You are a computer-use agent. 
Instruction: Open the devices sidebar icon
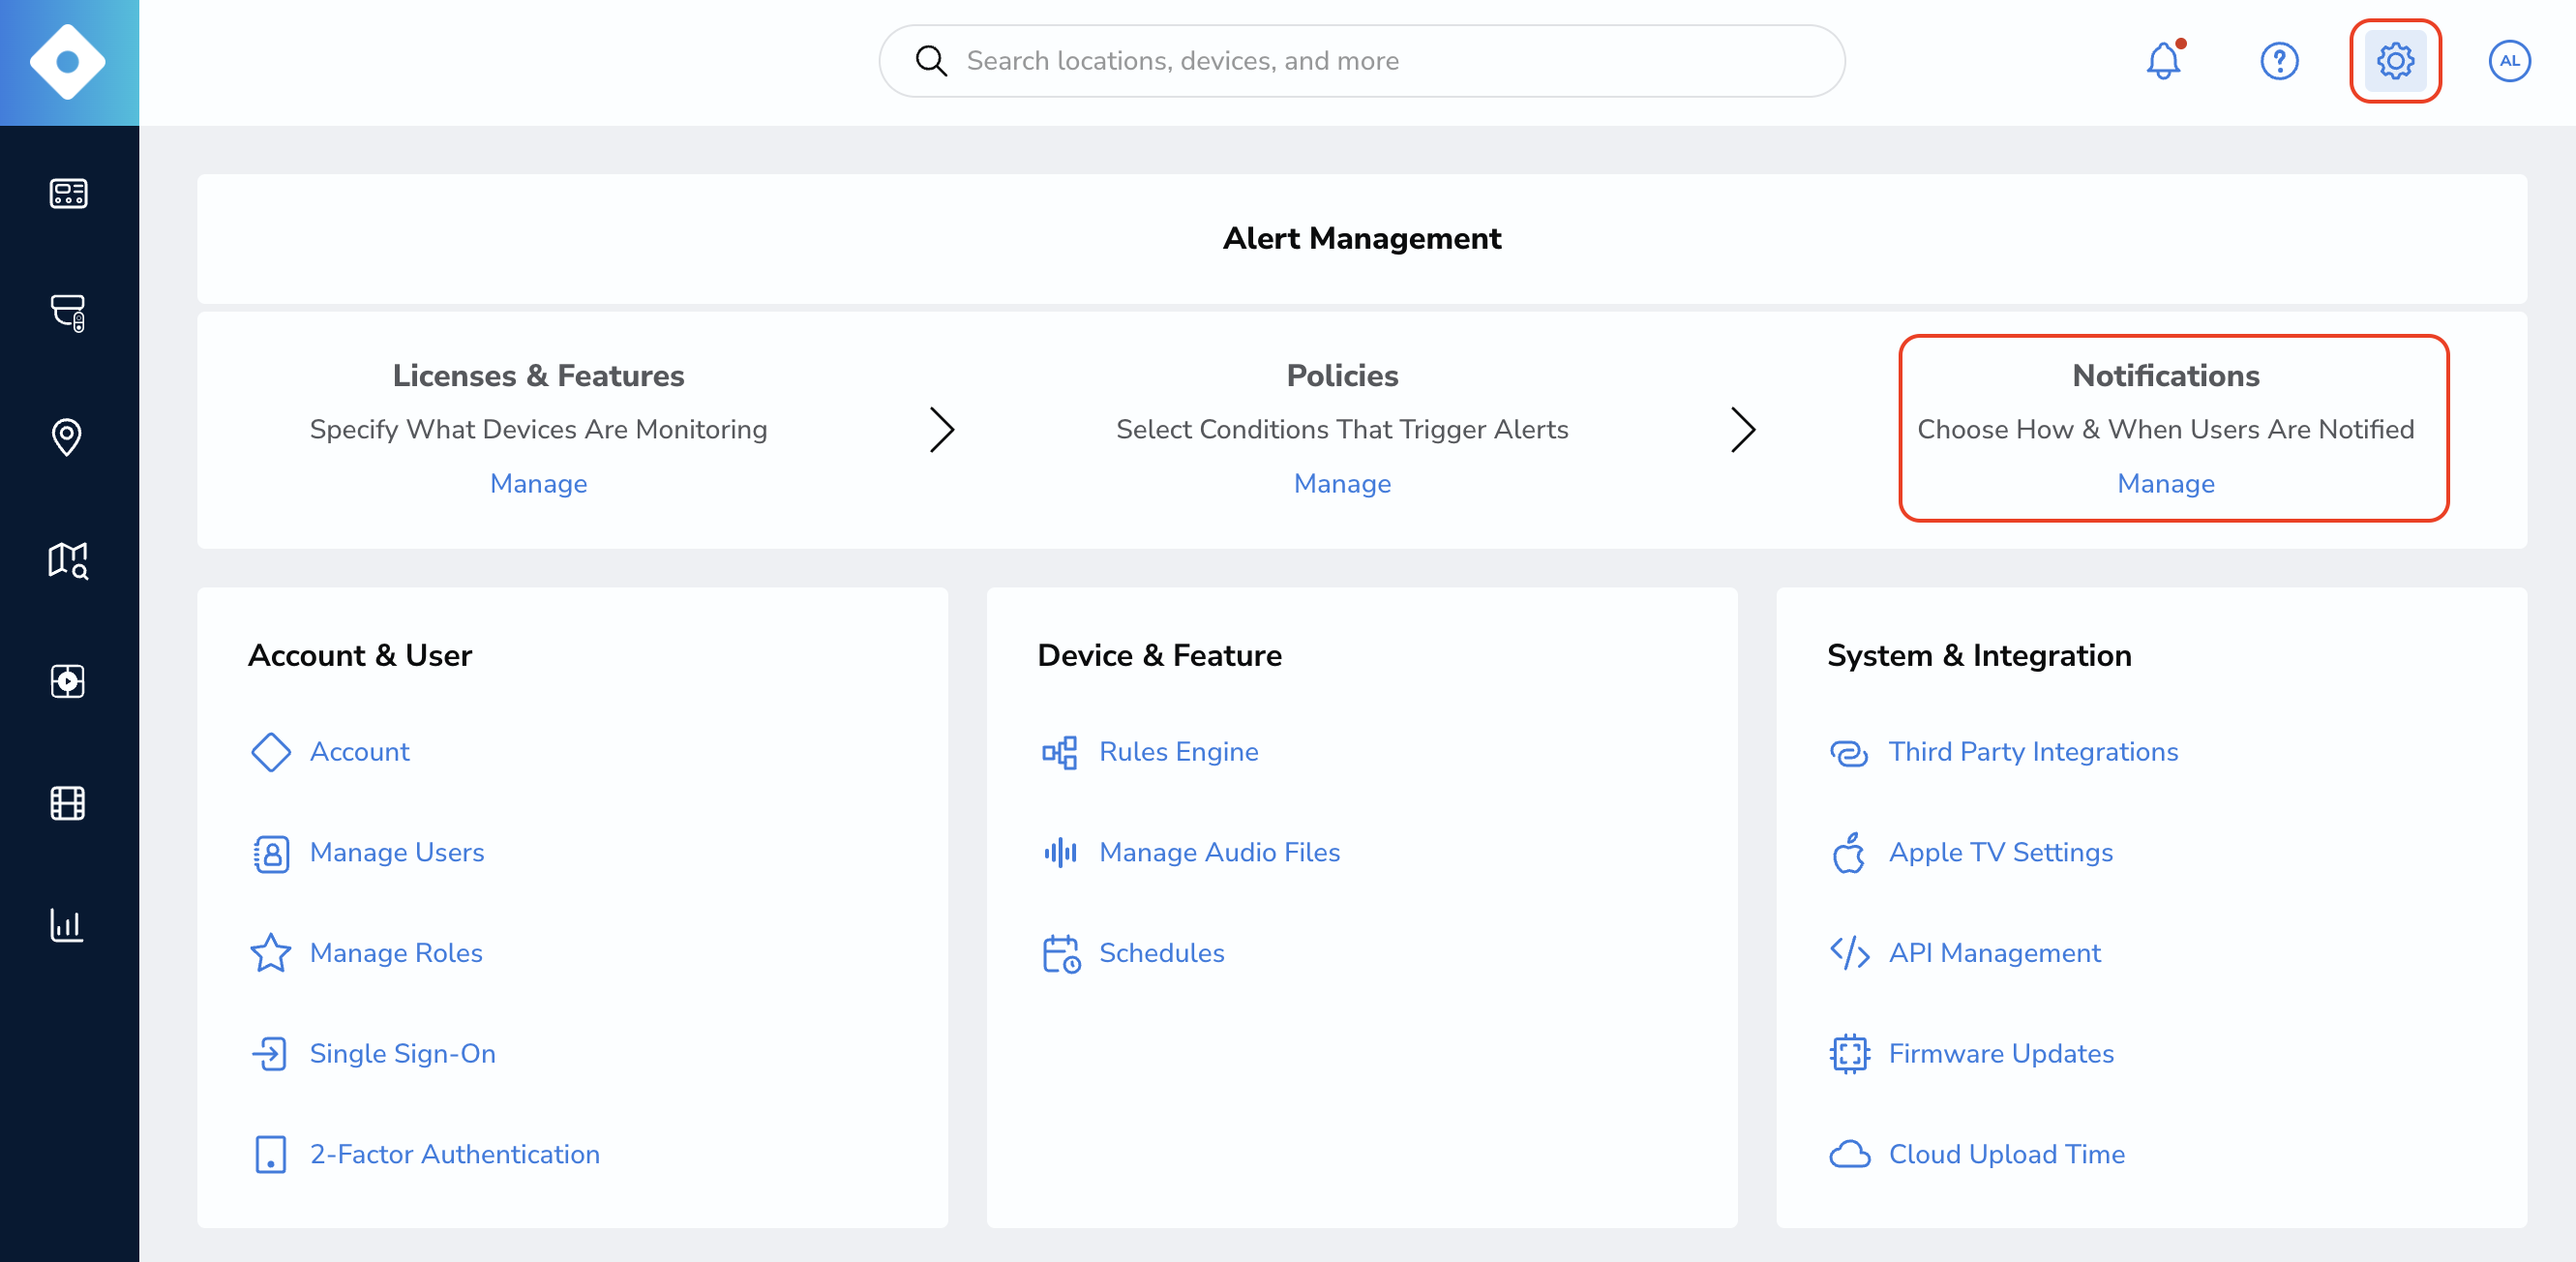(x=68, y=313)
